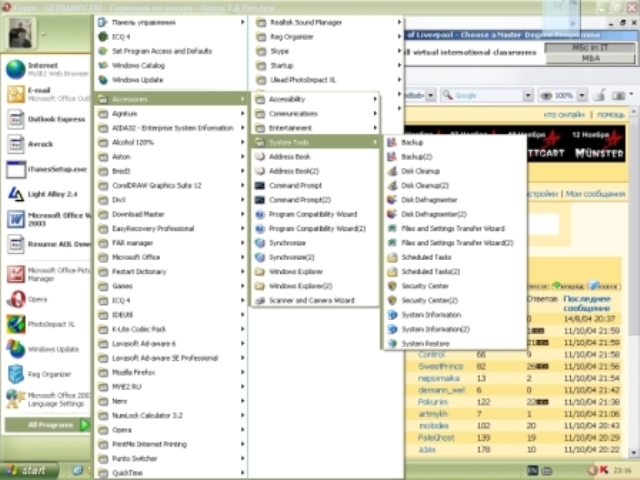Expand the Realtek Sound Manager folder
This screenshot has height=480, width=640.
pyautogui.click(x=328, y=22)
